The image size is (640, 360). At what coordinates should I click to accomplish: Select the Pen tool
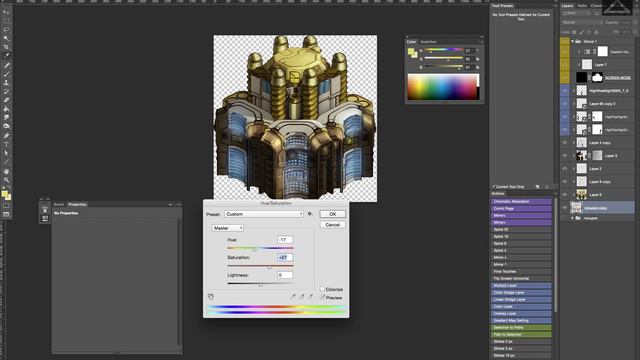(6, 136)
